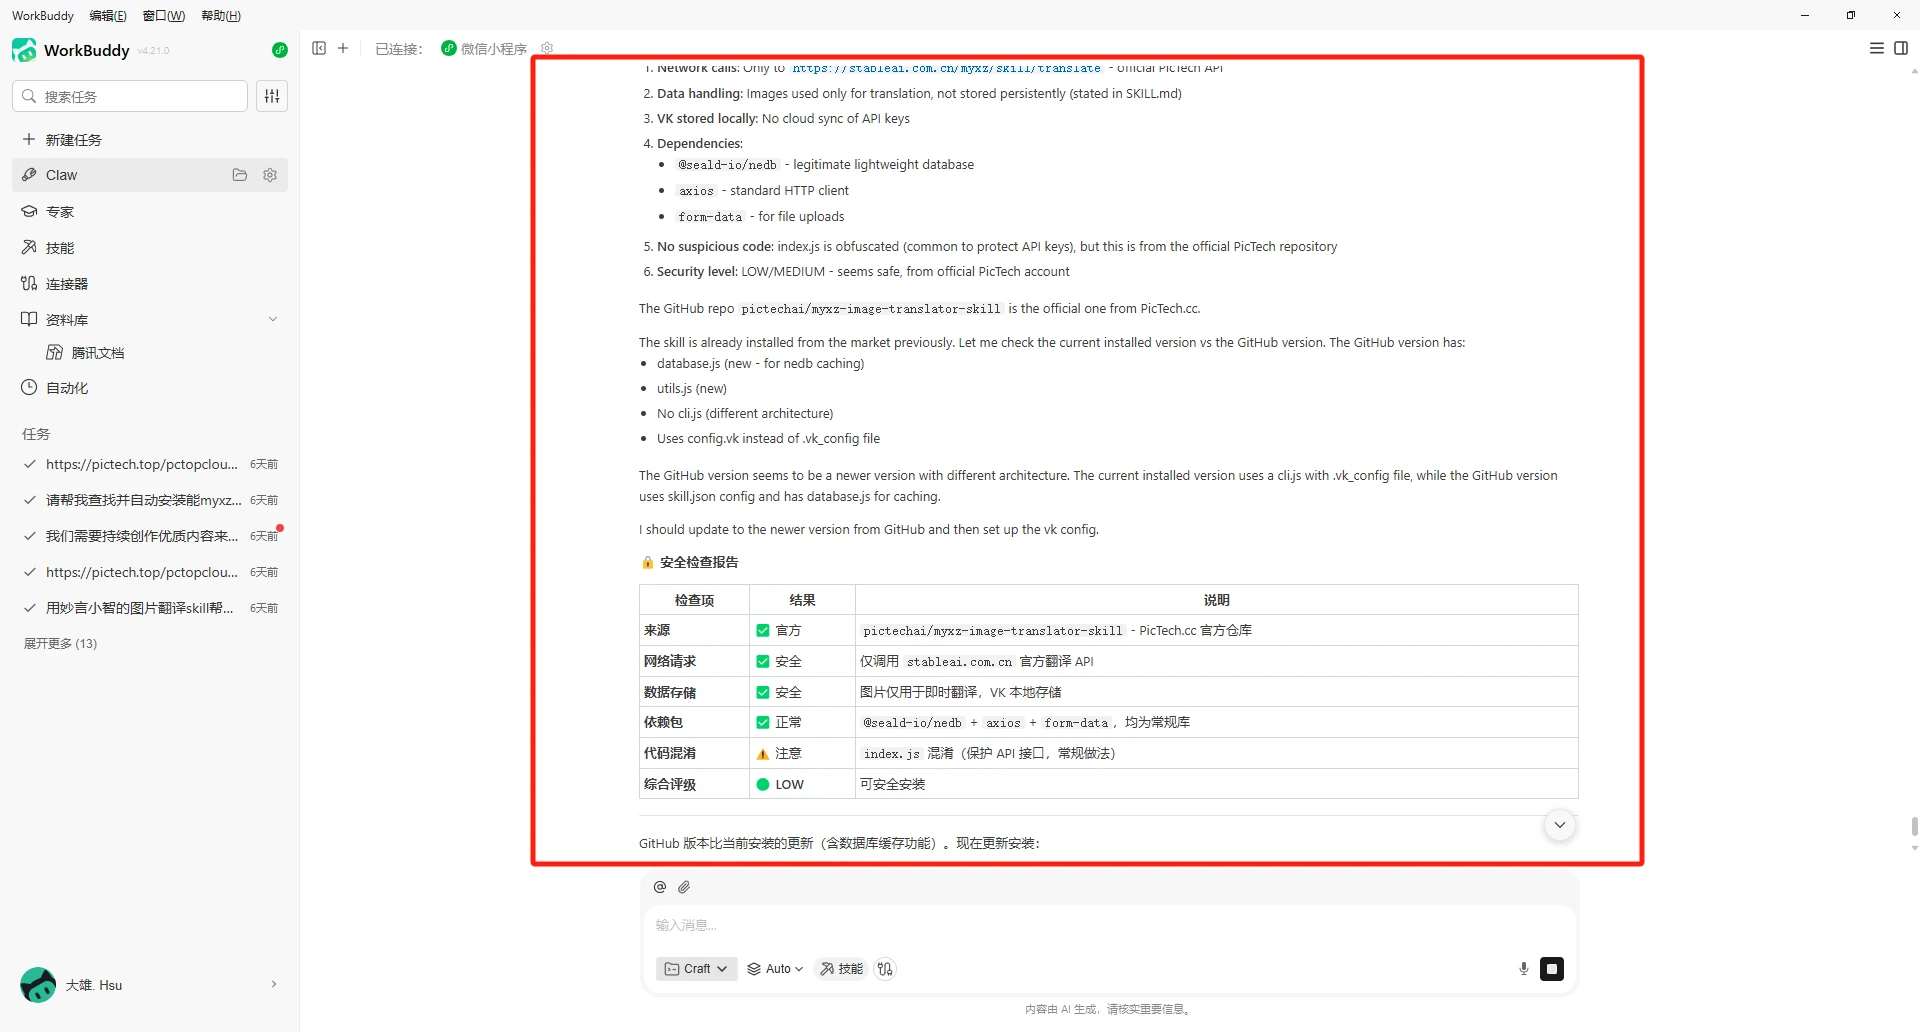Click the @ mention icon

tap(660, 887)
